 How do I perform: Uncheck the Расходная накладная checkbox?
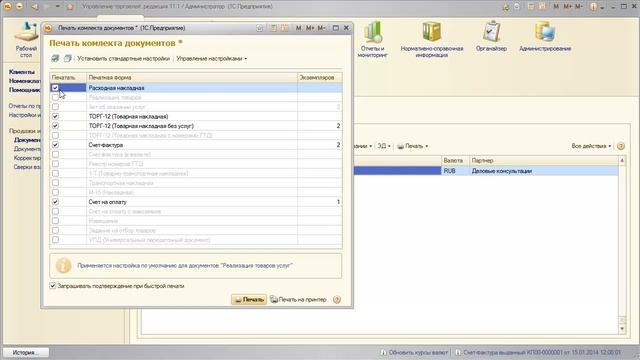55,88
